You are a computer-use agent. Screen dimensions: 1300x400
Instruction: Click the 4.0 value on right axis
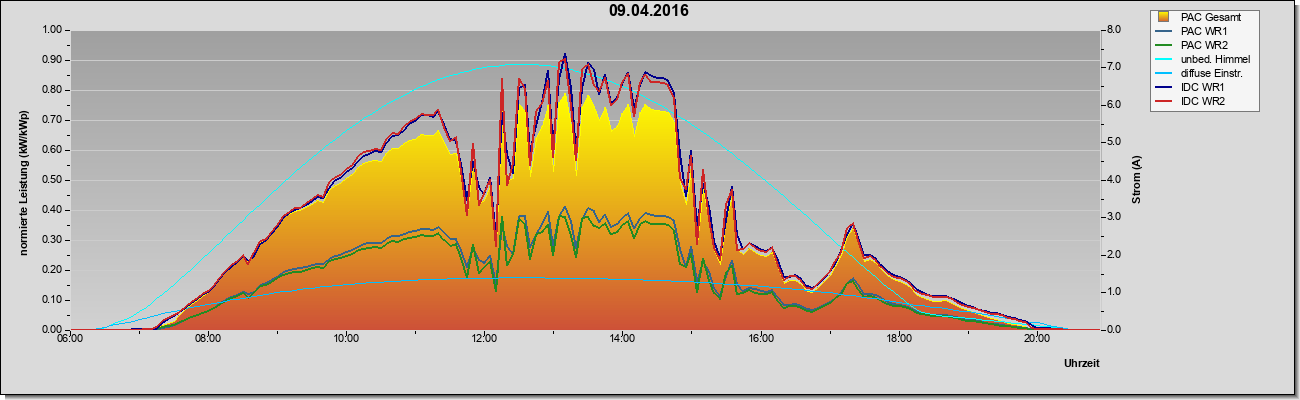tap(1113, 180)
